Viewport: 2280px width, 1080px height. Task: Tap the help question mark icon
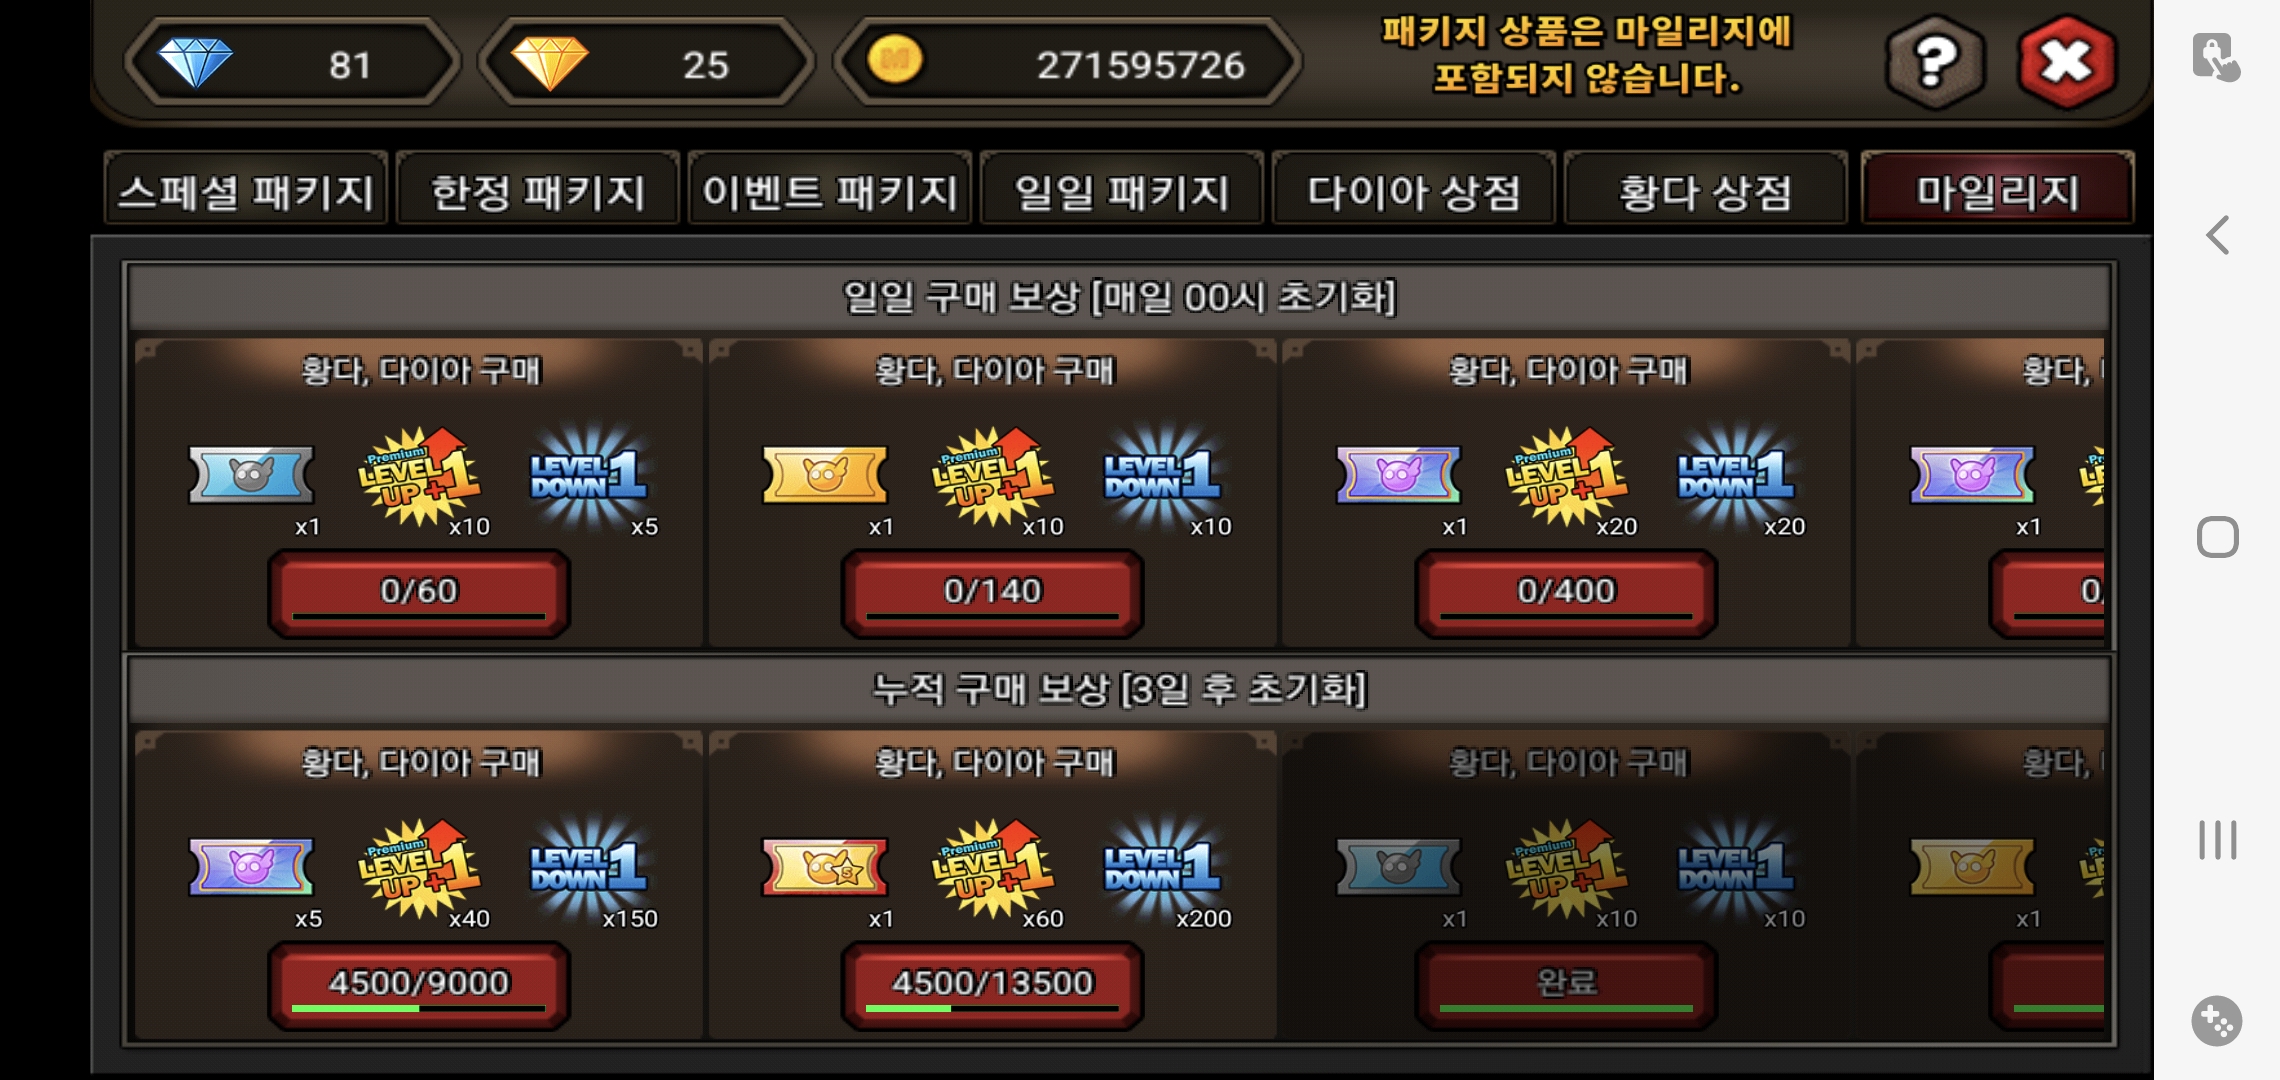coord(1935,63)
